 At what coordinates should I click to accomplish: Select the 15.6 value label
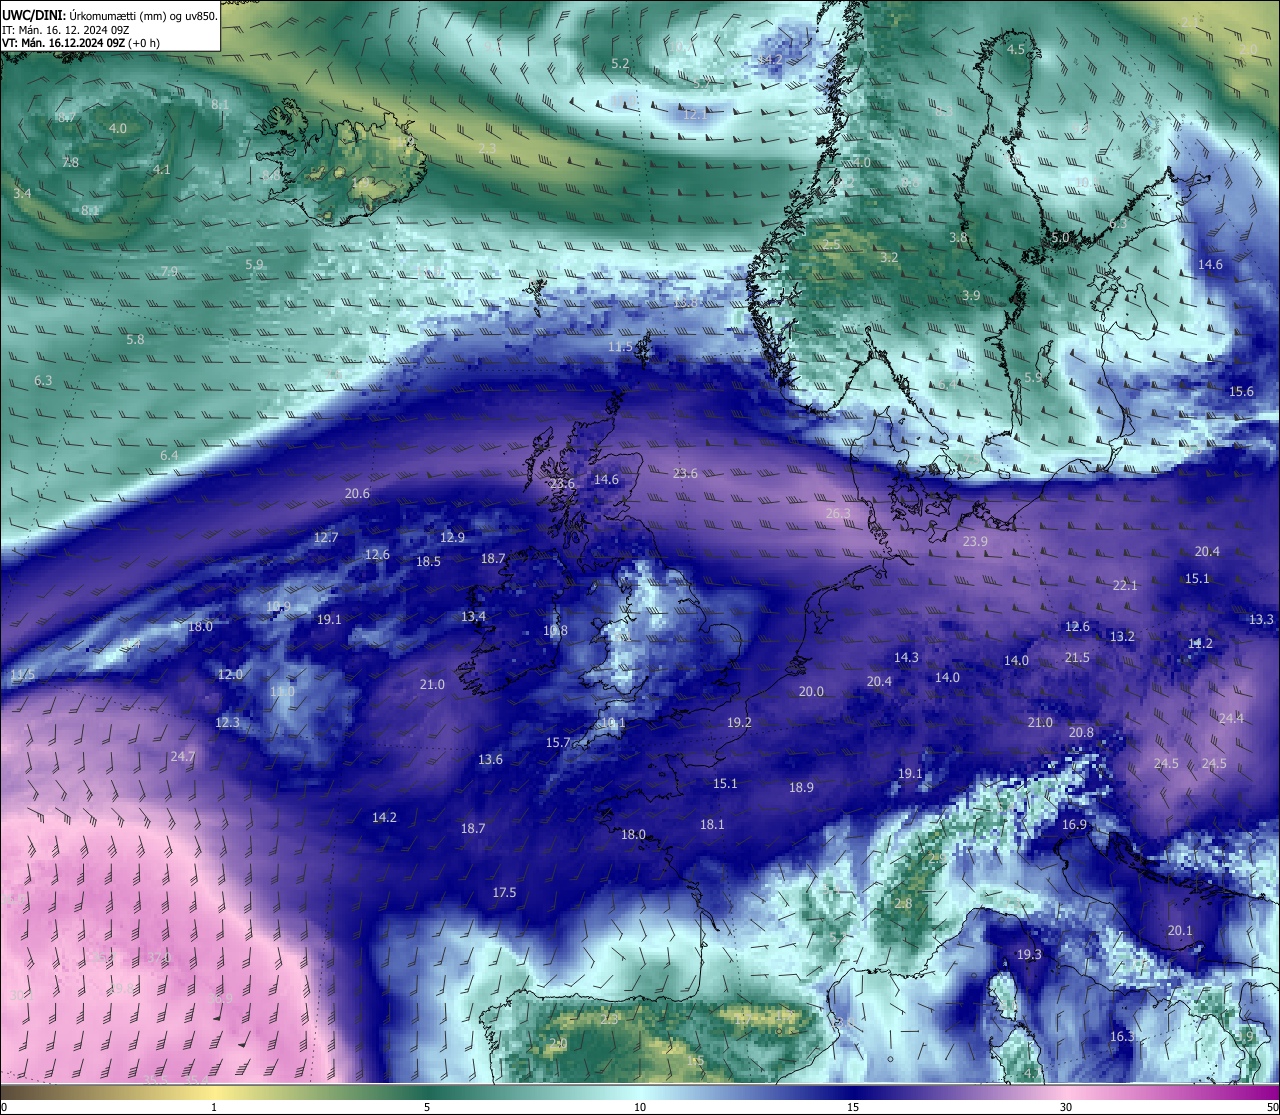tap(1241, 392)
